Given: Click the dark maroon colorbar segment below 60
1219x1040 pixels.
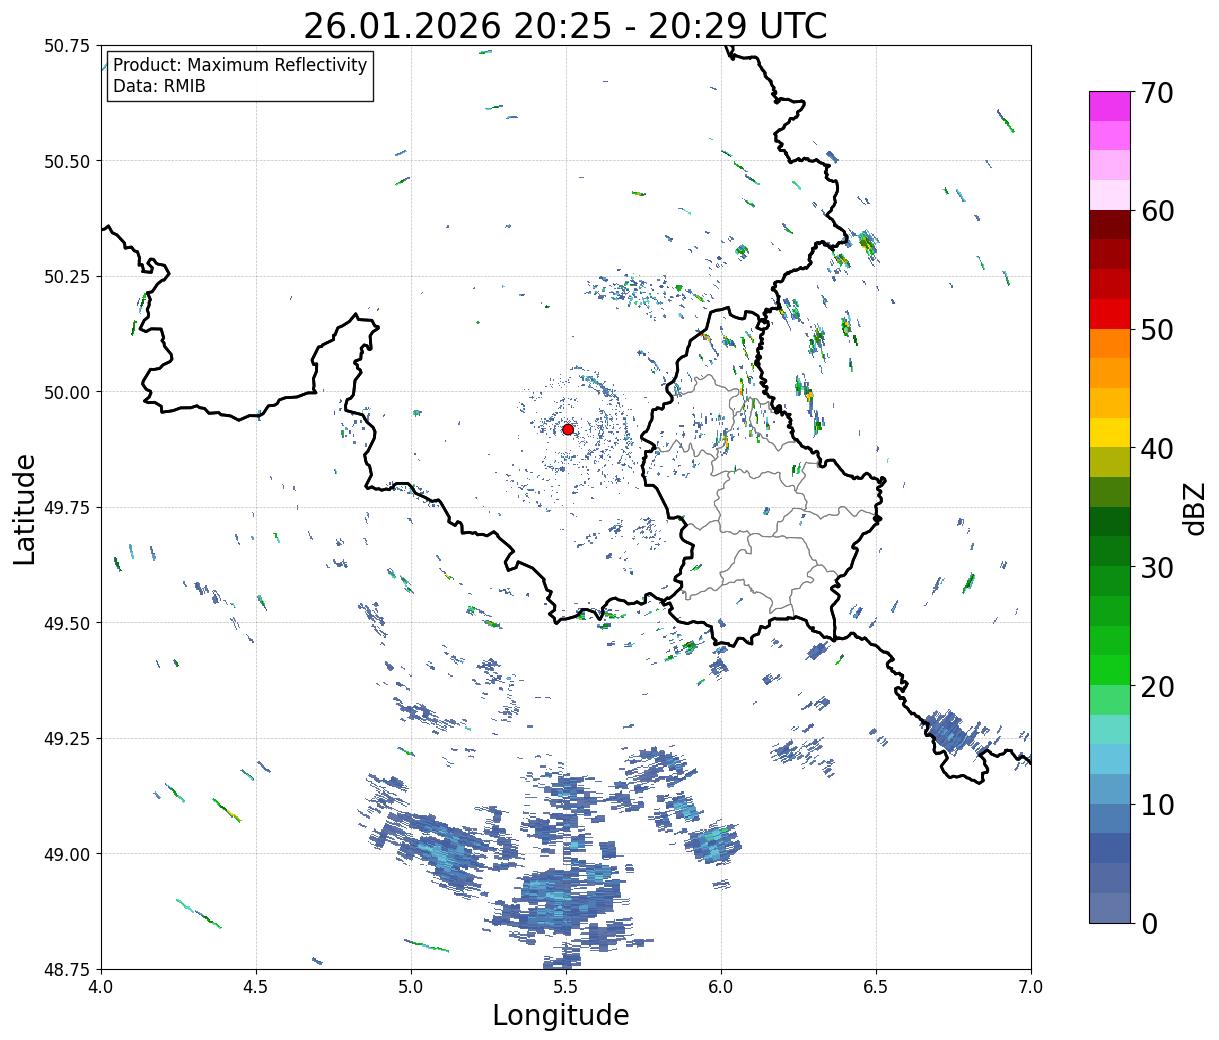Looking at the screenshot, I should pos(1110,225).
